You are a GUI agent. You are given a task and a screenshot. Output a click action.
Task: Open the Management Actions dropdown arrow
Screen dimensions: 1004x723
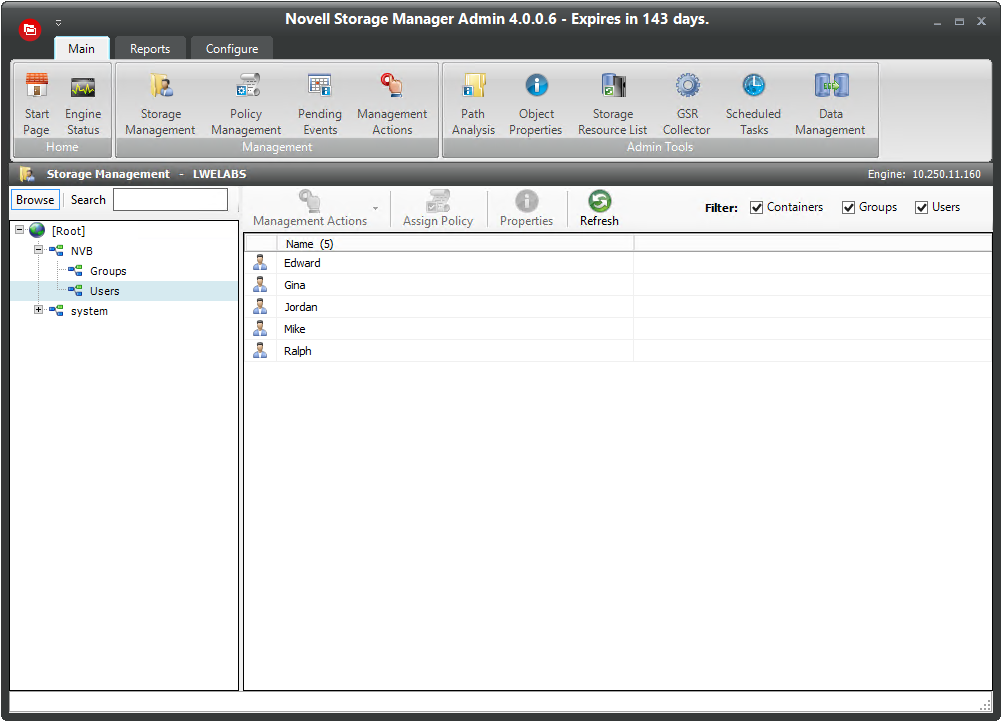(375, 209)
